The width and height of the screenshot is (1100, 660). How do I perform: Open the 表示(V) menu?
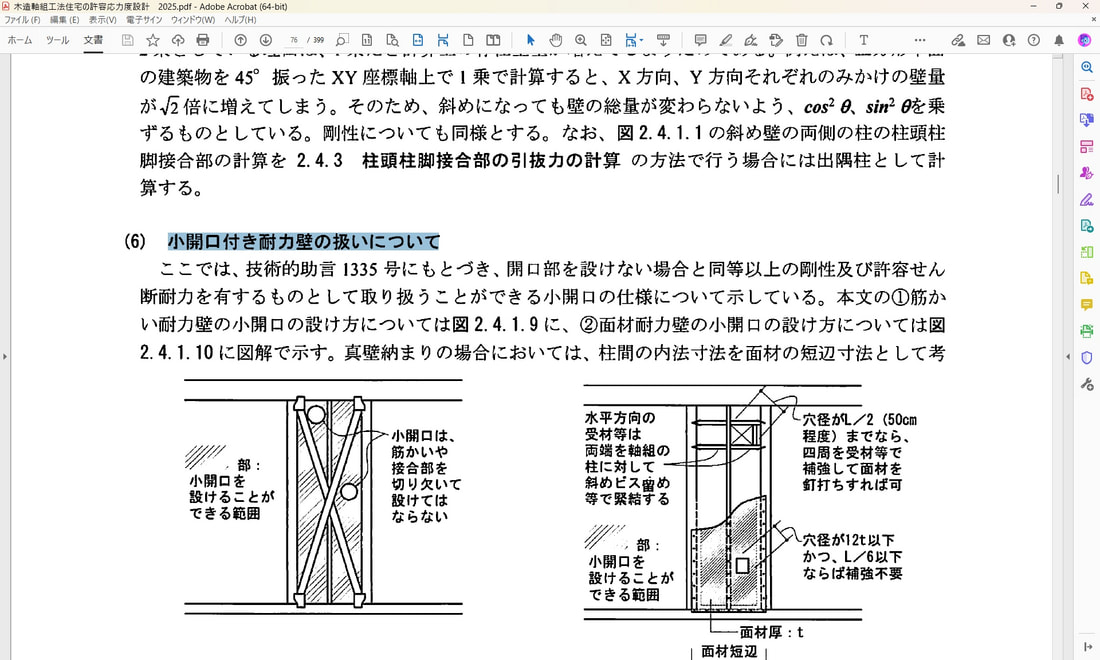[x=102, y=20]
